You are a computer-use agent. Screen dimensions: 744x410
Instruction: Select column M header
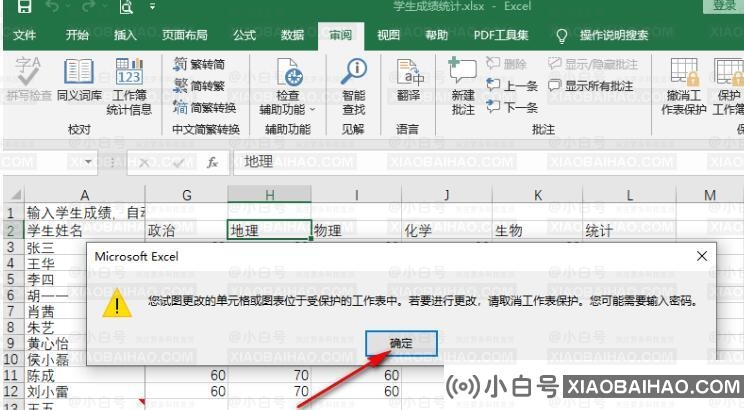710,195
